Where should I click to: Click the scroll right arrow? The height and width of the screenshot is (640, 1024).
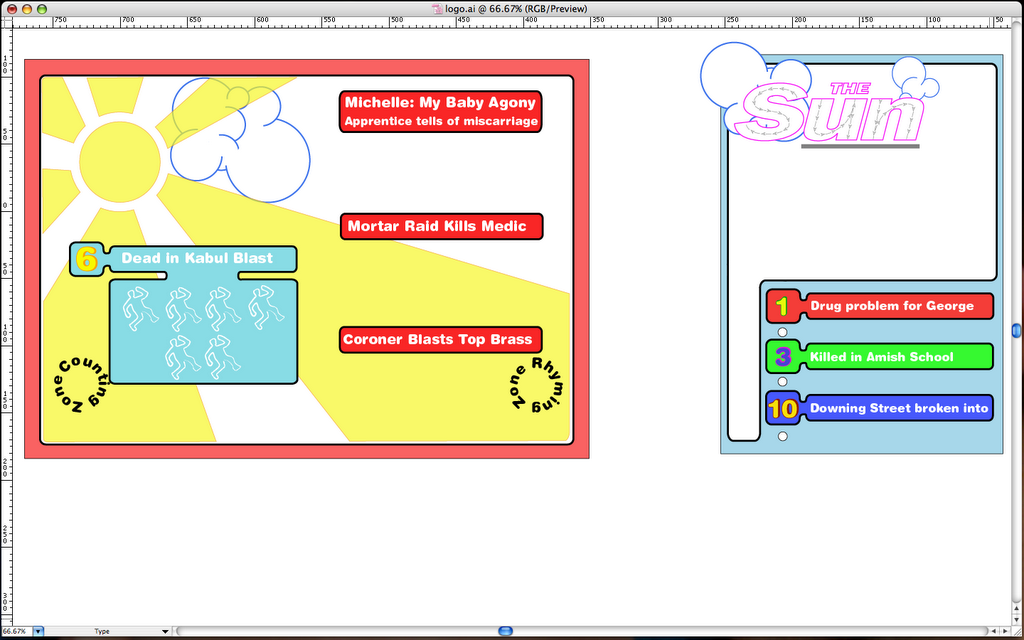1005,631
